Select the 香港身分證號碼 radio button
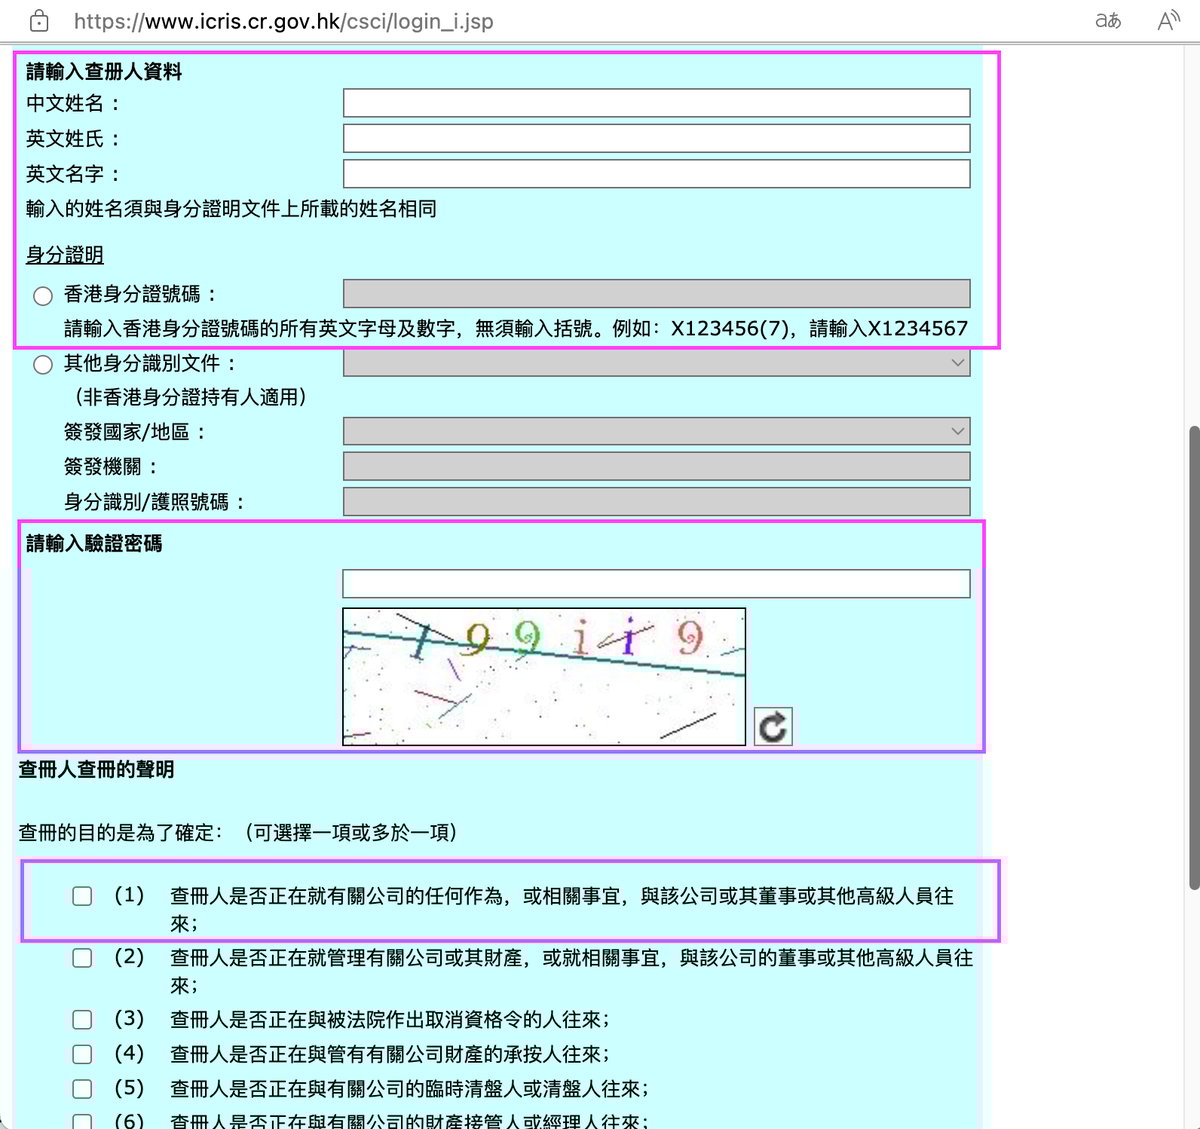The image size is (1200, 1129). 43,295
